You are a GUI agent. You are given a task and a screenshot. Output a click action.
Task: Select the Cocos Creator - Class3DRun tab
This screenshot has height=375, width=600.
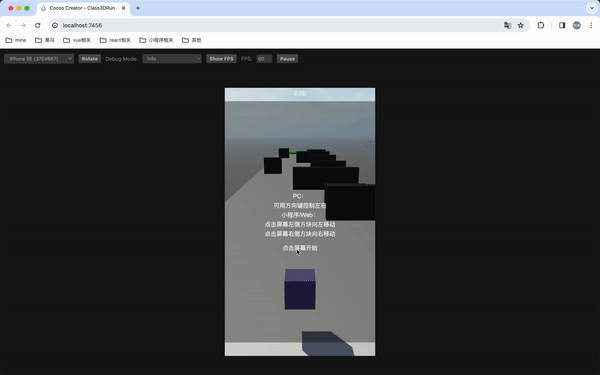tap(83, 8)
